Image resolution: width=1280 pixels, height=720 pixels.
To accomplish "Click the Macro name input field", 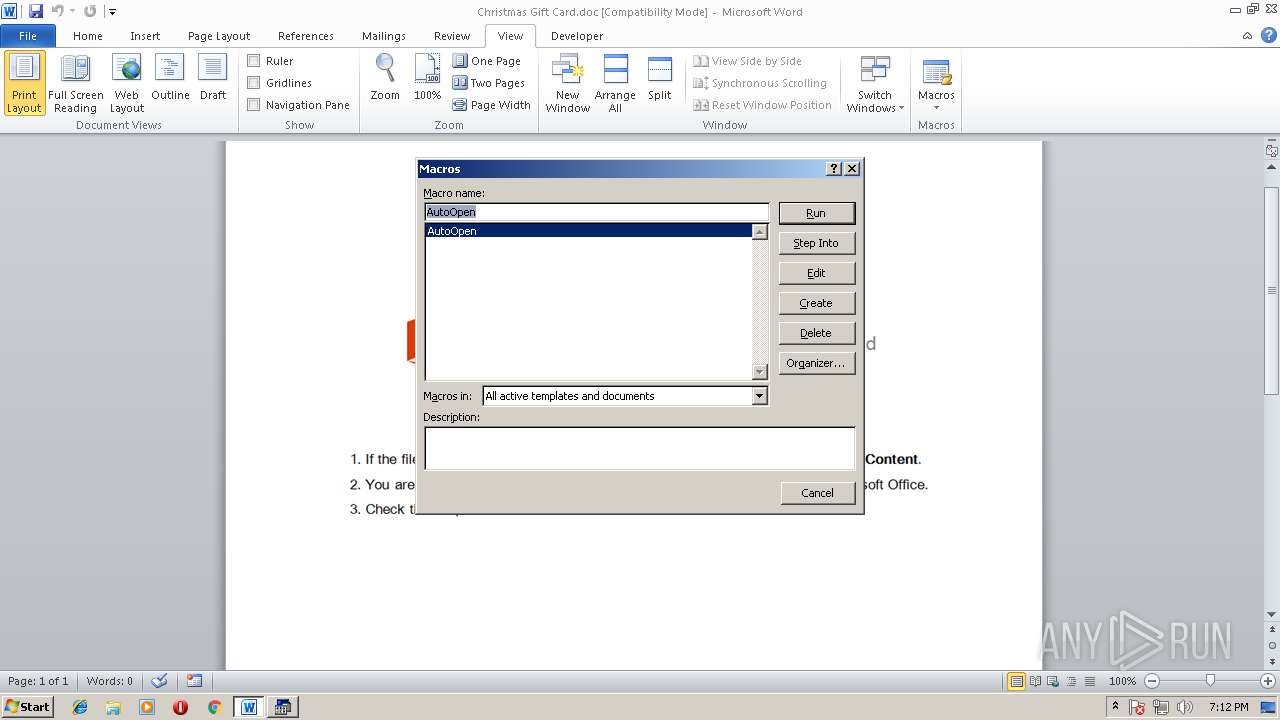I will tap(596, 212).
